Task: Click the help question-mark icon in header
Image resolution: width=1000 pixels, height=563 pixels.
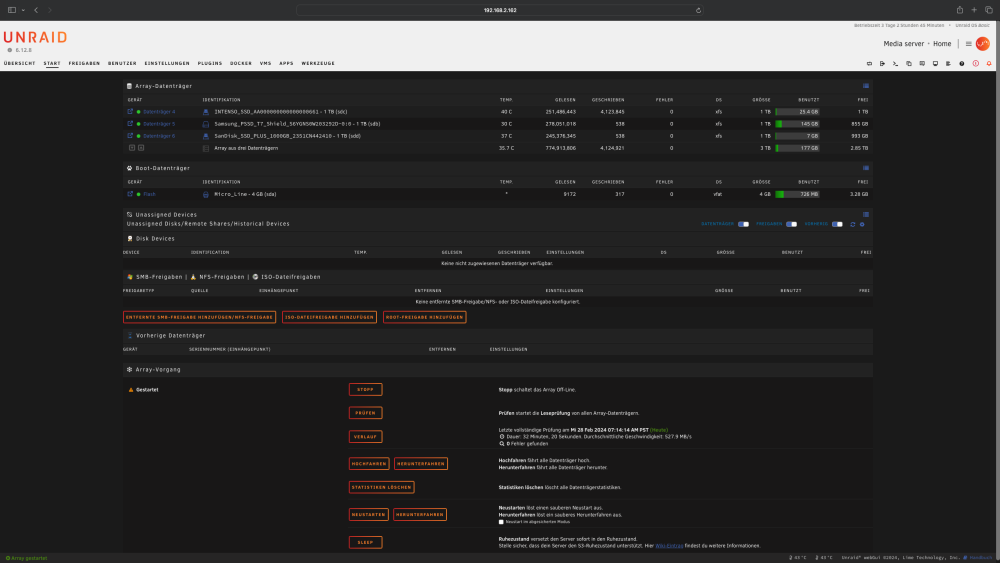Action: pyautogui.click(x=962, y=64)
